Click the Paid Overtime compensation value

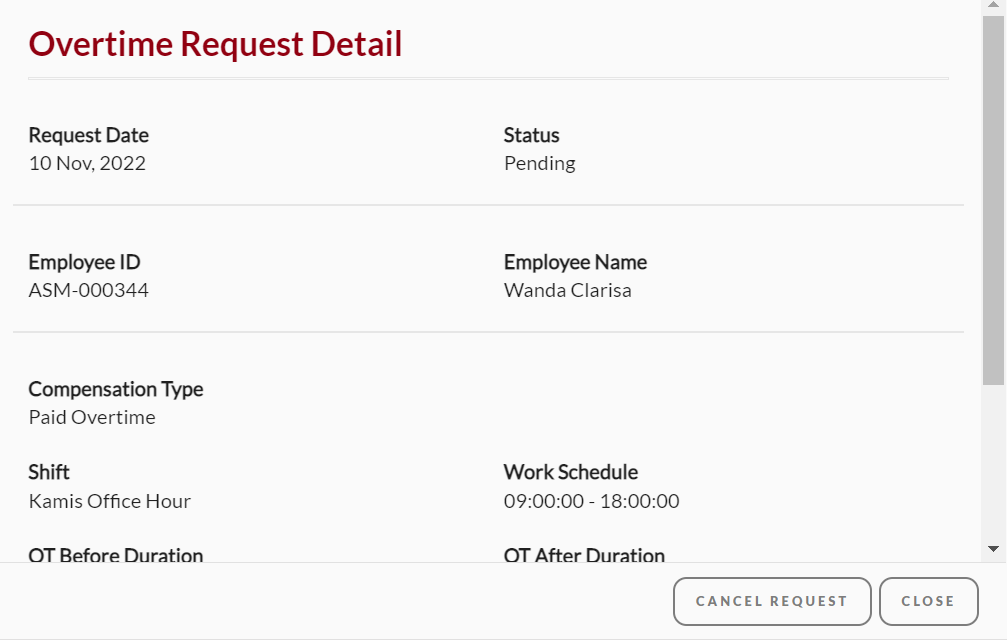tap(91, 417)
